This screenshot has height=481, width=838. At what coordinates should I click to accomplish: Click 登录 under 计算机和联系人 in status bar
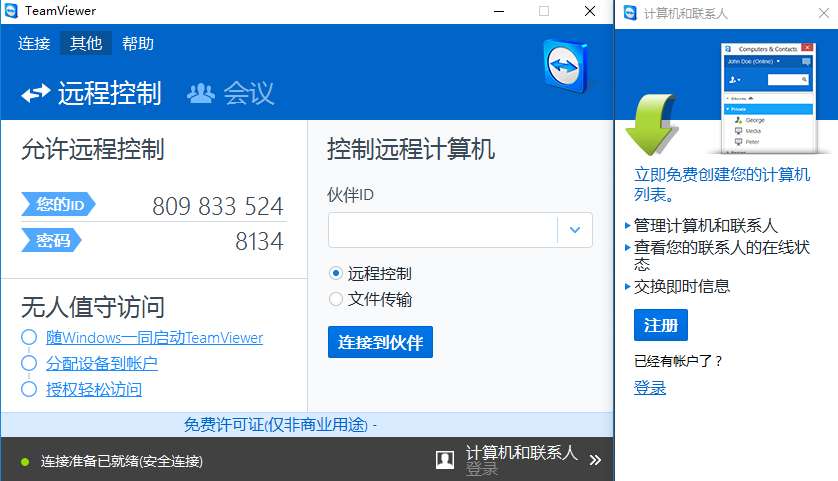click(482, 469)
